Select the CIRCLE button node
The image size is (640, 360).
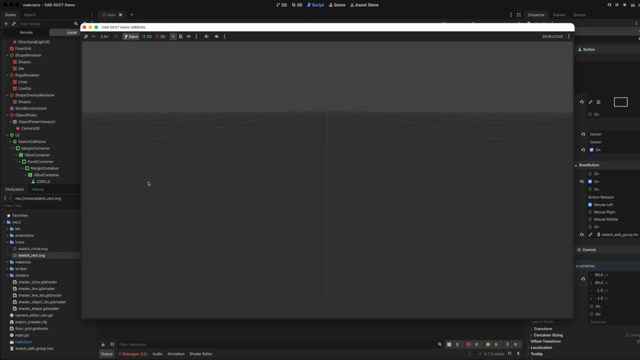[x=43, y=182]
